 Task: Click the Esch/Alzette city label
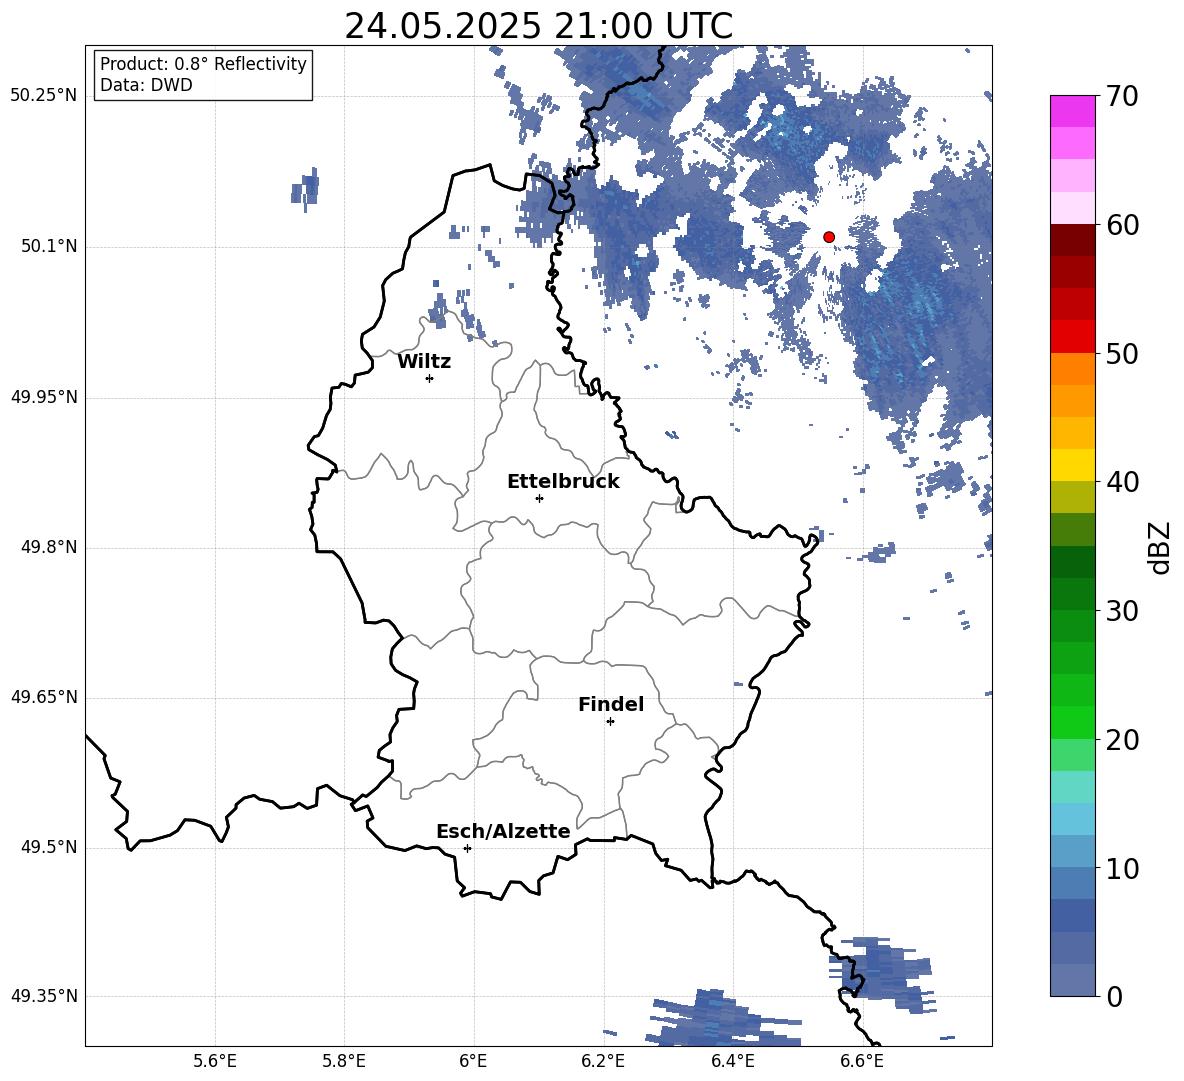[503, 831]
